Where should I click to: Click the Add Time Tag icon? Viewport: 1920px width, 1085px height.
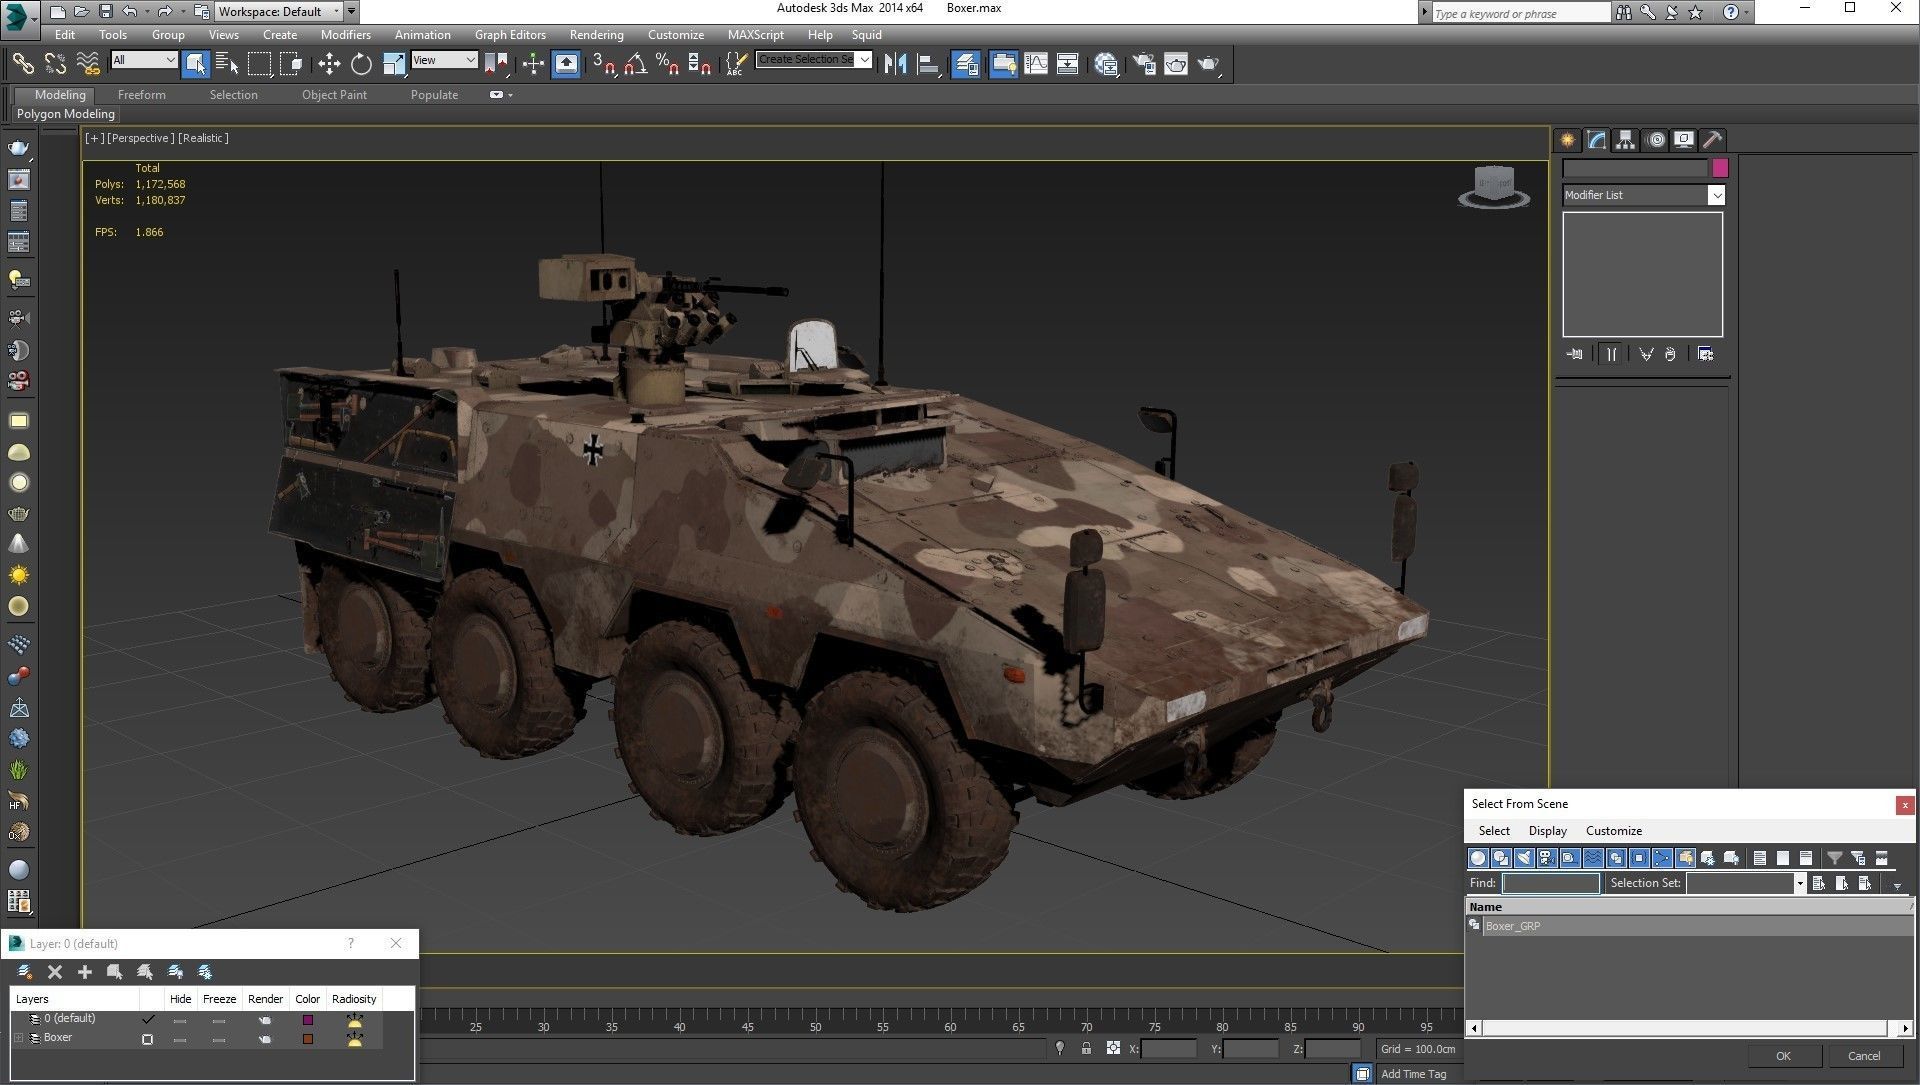click(1362, 1073)
